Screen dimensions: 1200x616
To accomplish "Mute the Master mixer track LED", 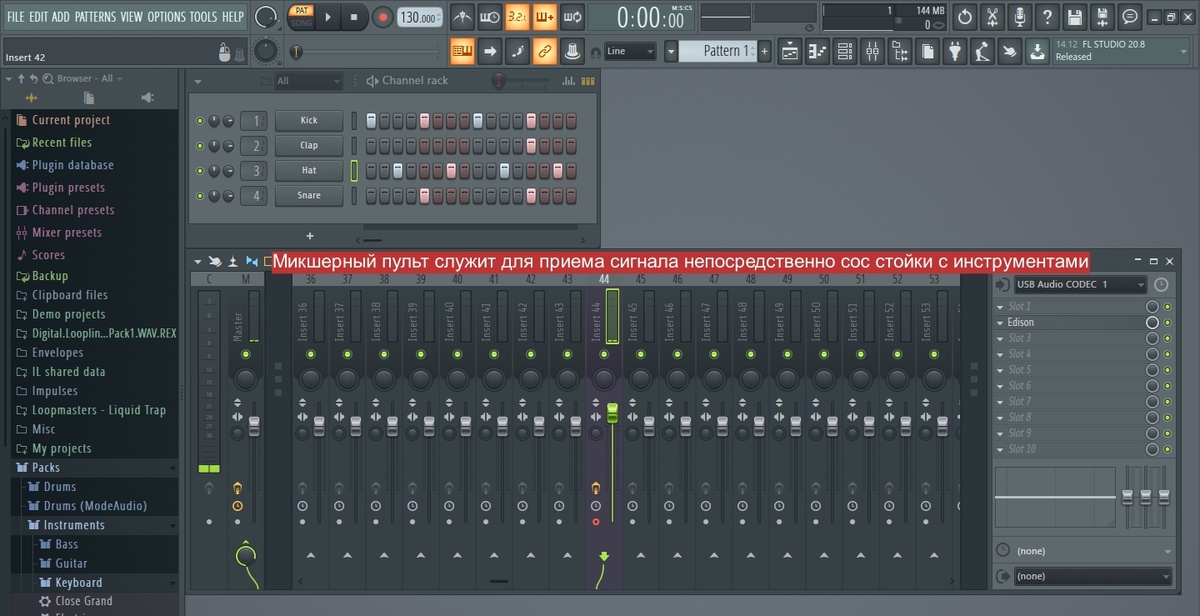I will point(246,355).
